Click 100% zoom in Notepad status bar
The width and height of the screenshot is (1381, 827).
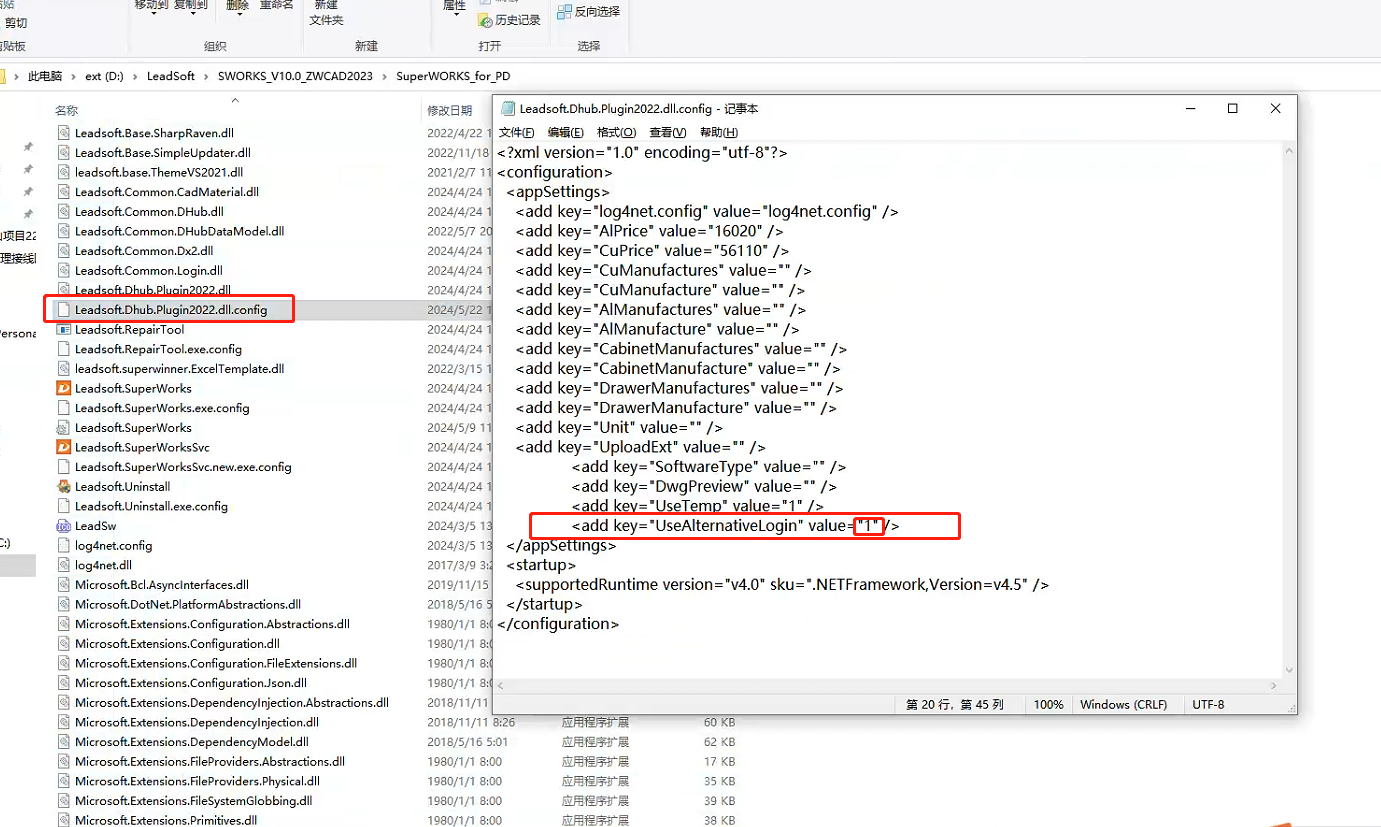[1048, 705]
